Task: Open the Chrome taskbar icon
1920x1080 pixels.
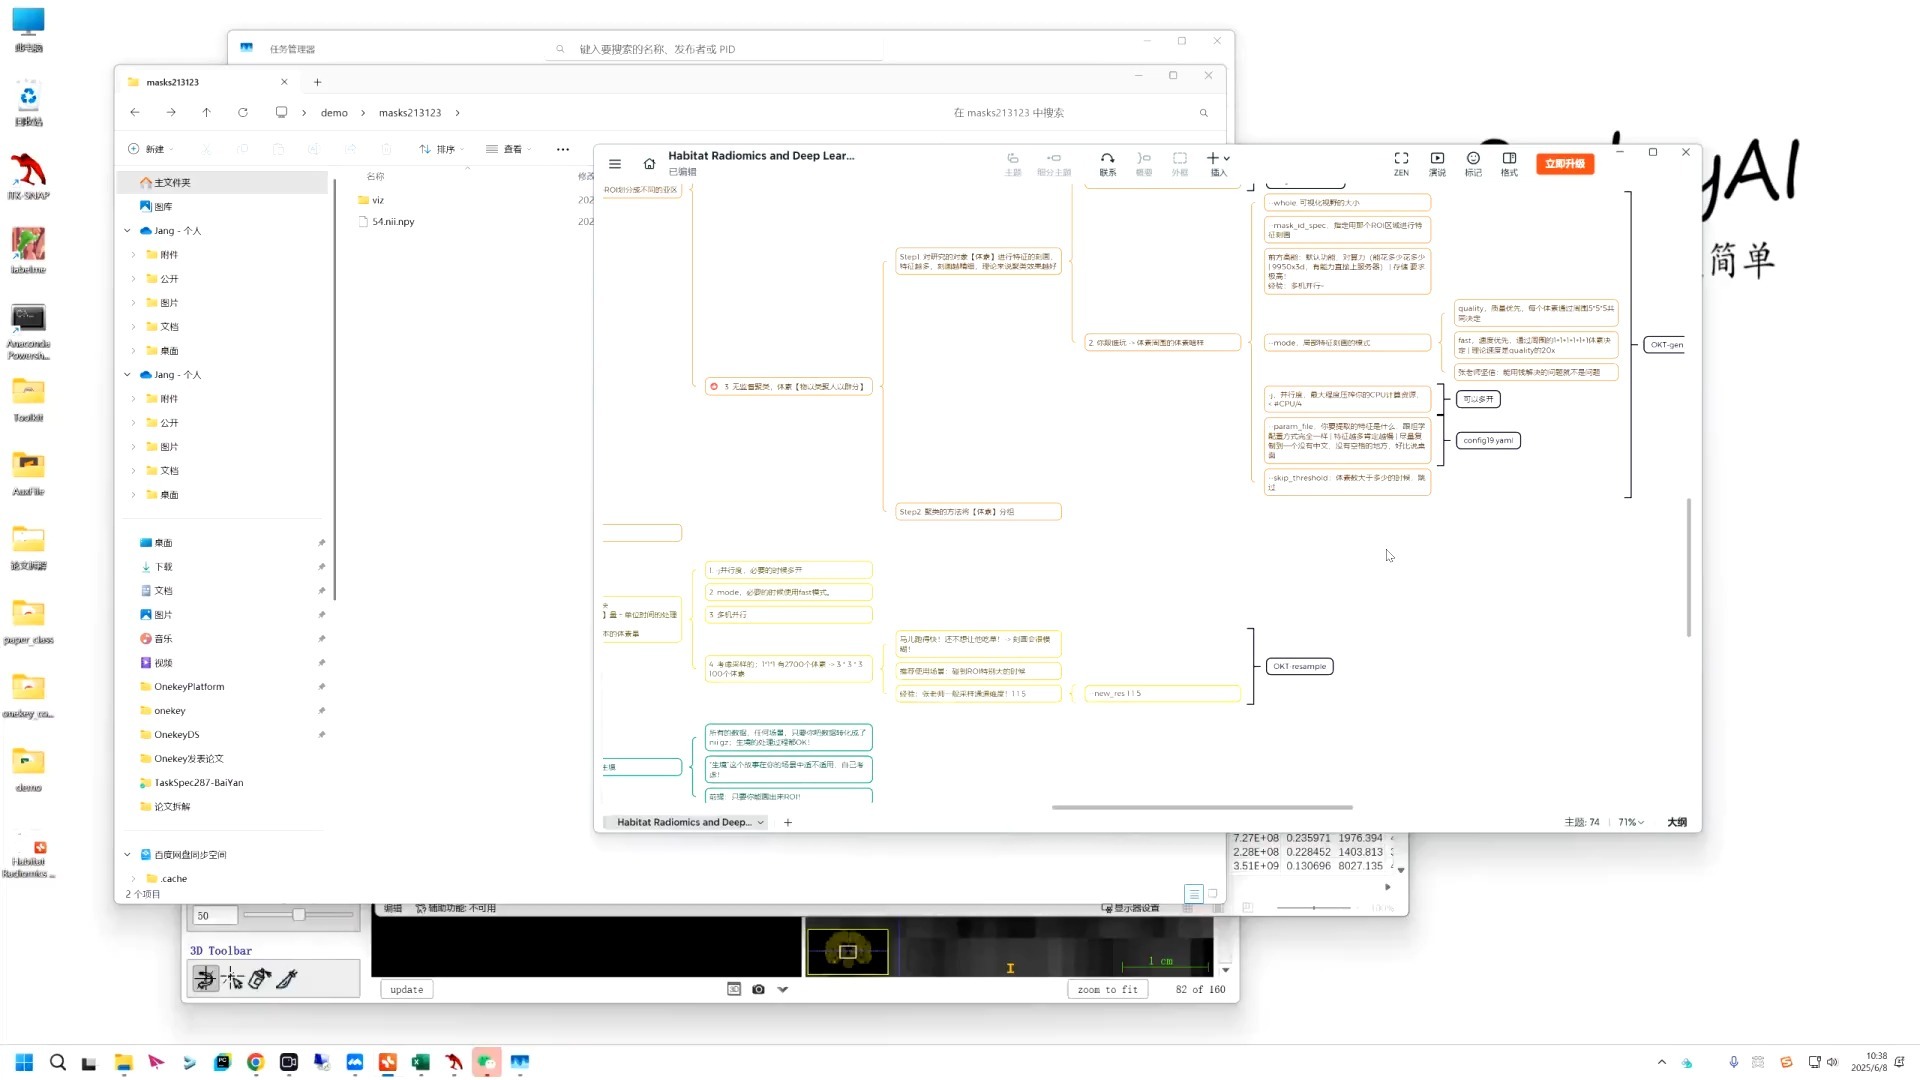Action: pos(255,1062)
